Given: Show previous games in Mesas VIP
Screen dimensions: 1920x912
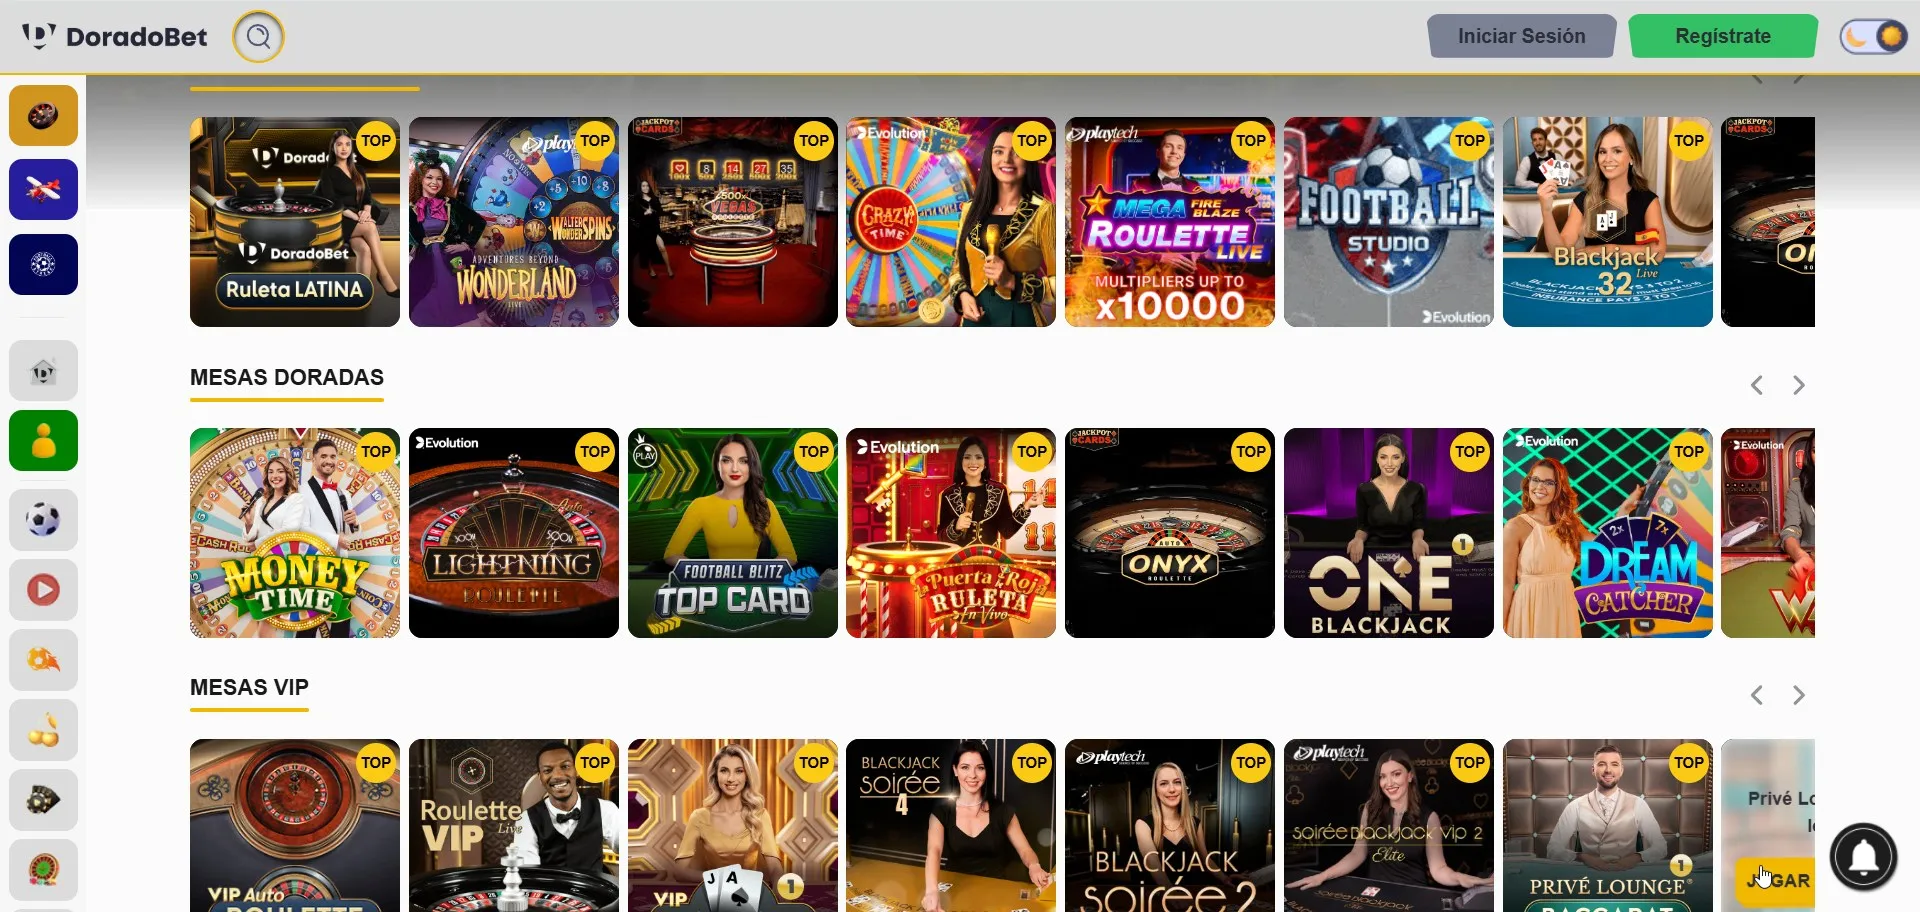Looking at the screenshot, I should pos(1757,695).
